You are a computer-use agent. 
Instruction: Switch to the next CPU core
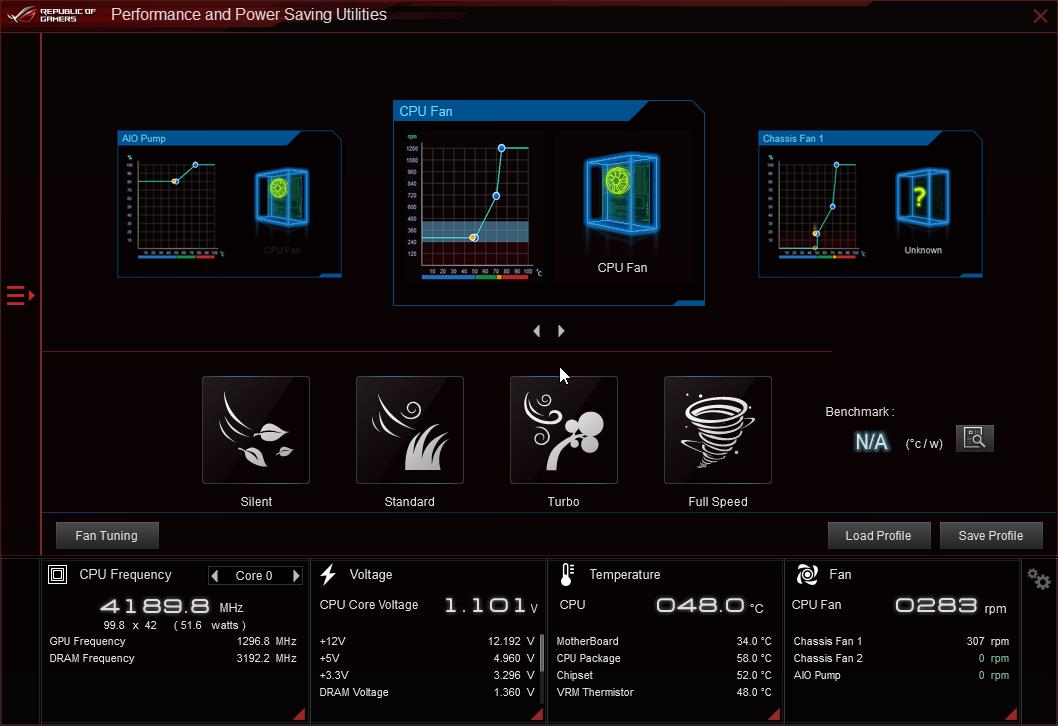coord(296,576)
